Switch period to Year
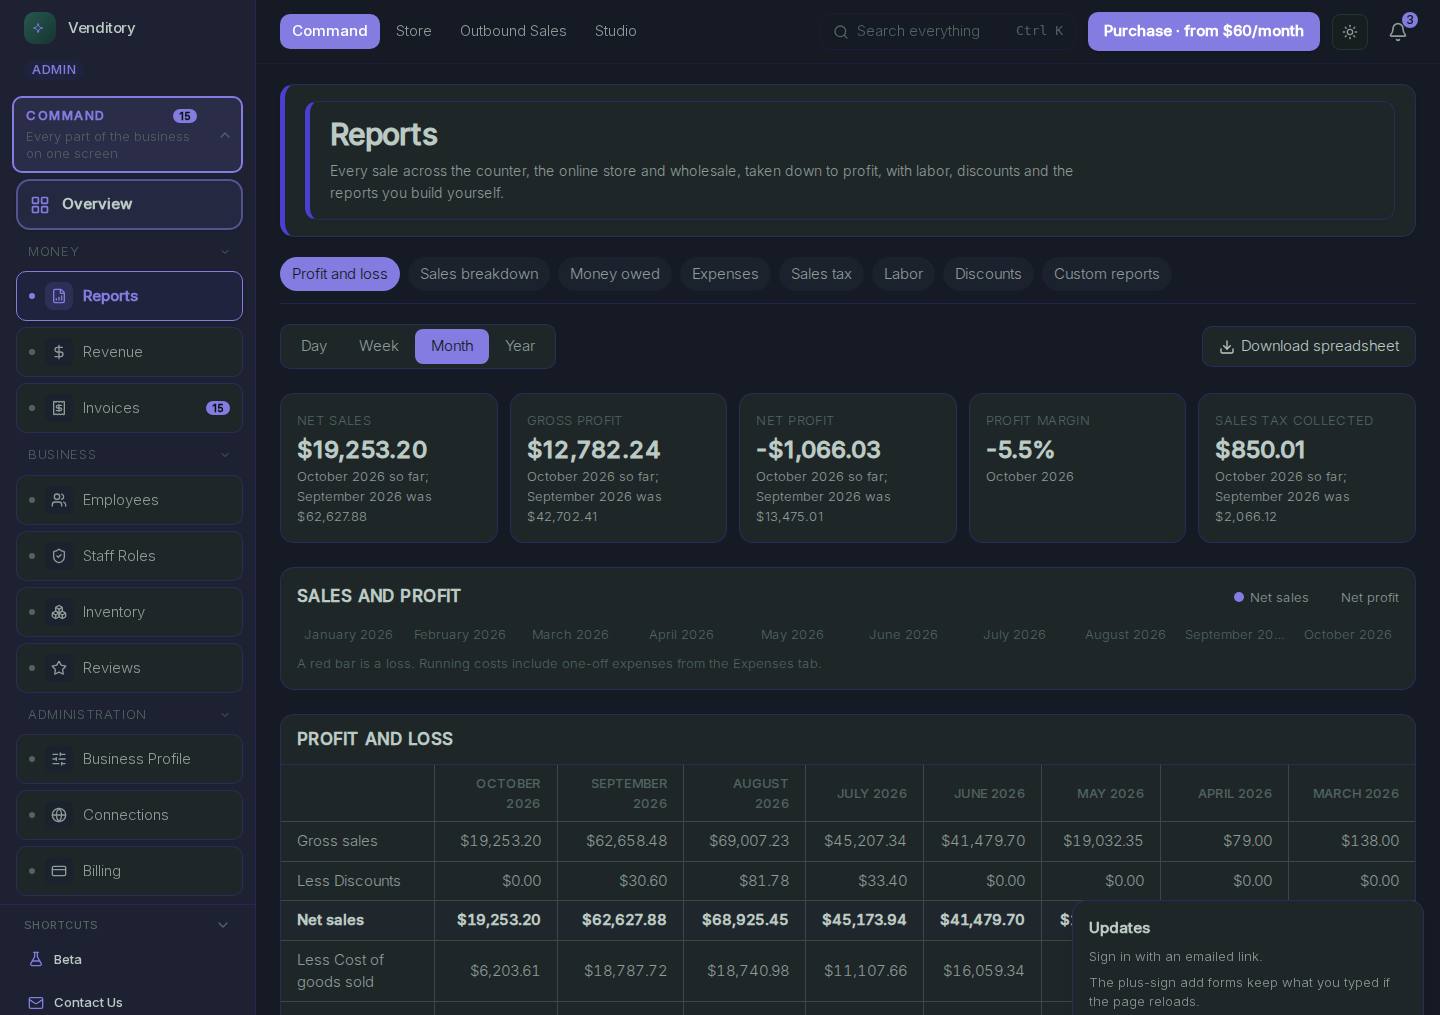This screenshot has height=1015, width=1440. point(520,346)
